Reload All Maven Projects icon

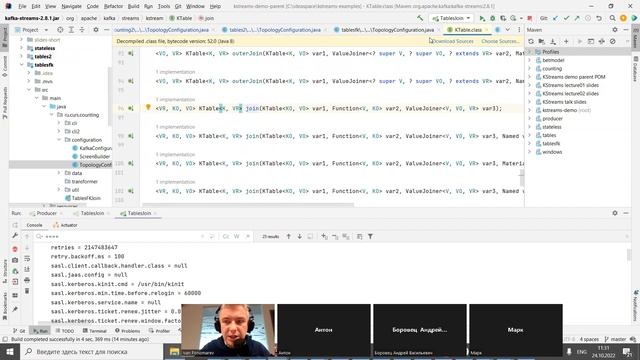[531, 41]
